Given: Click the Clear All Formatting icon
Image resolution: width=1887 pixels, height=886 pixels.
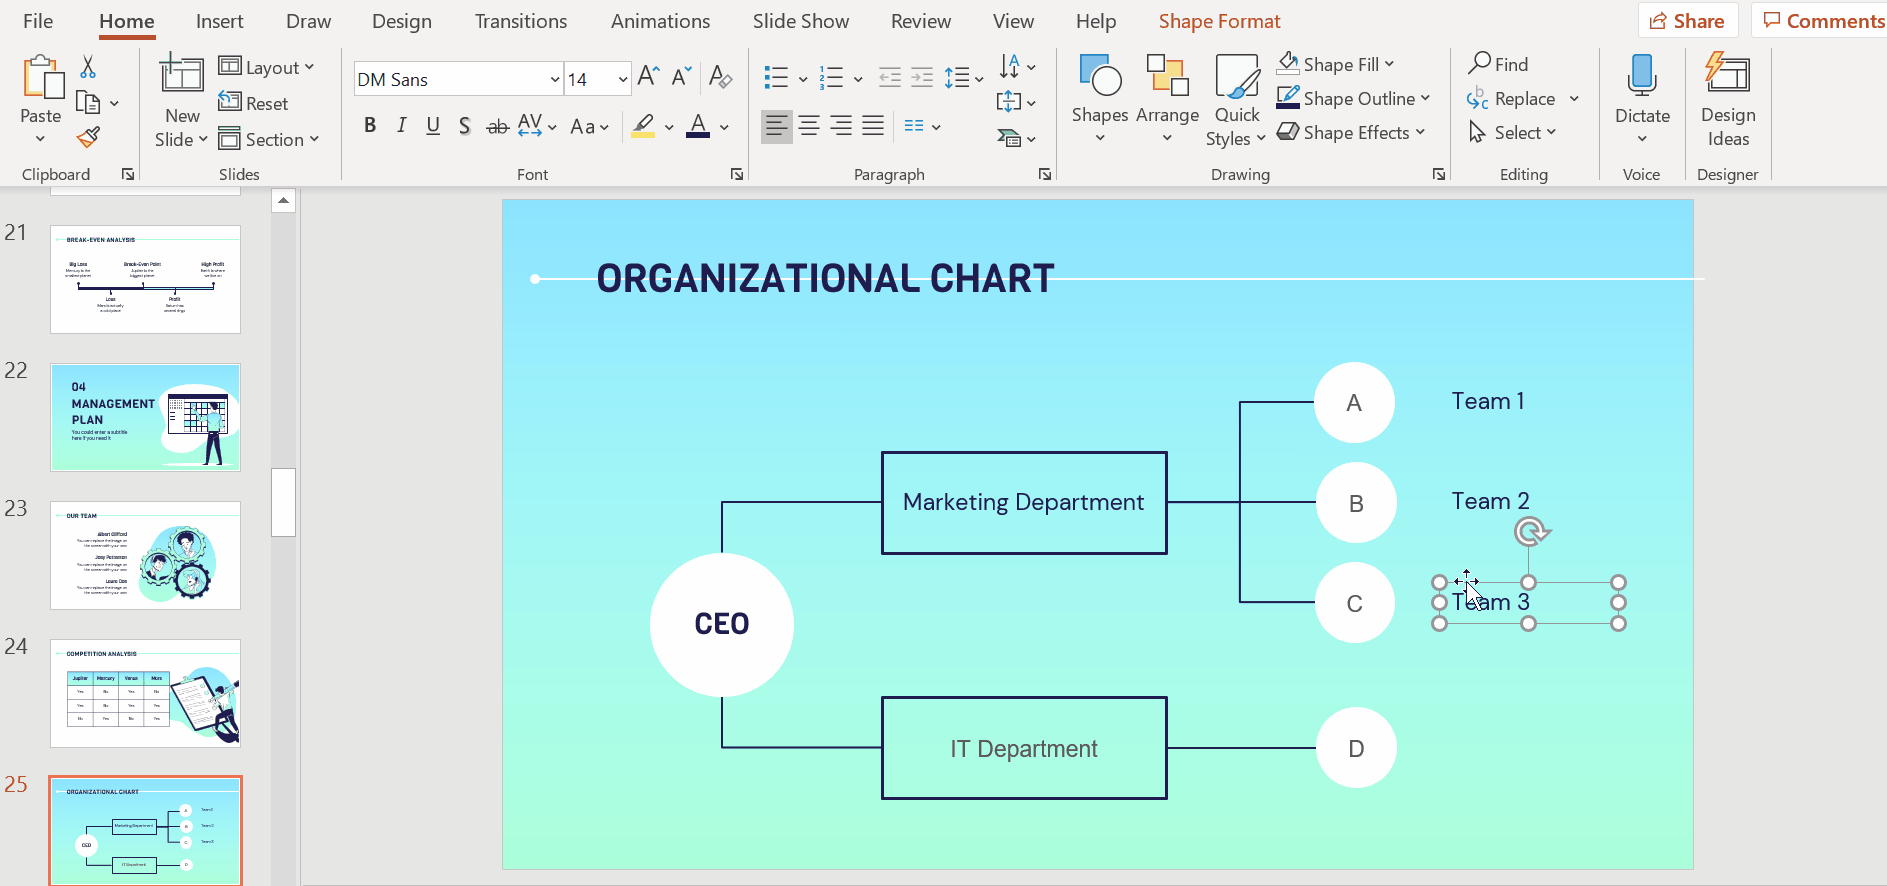Looking at the screenshot, I should pos(720,78).
